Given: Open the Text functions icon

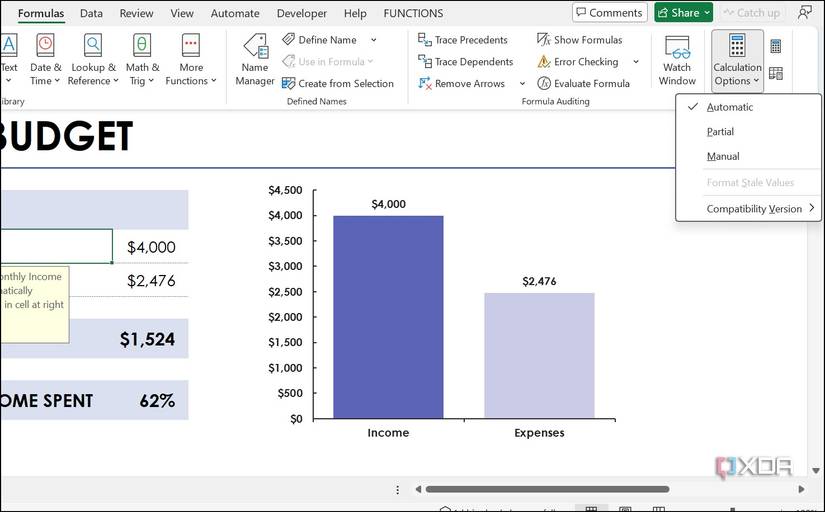Looking at the screenshot, I should (x=8, y=45).
